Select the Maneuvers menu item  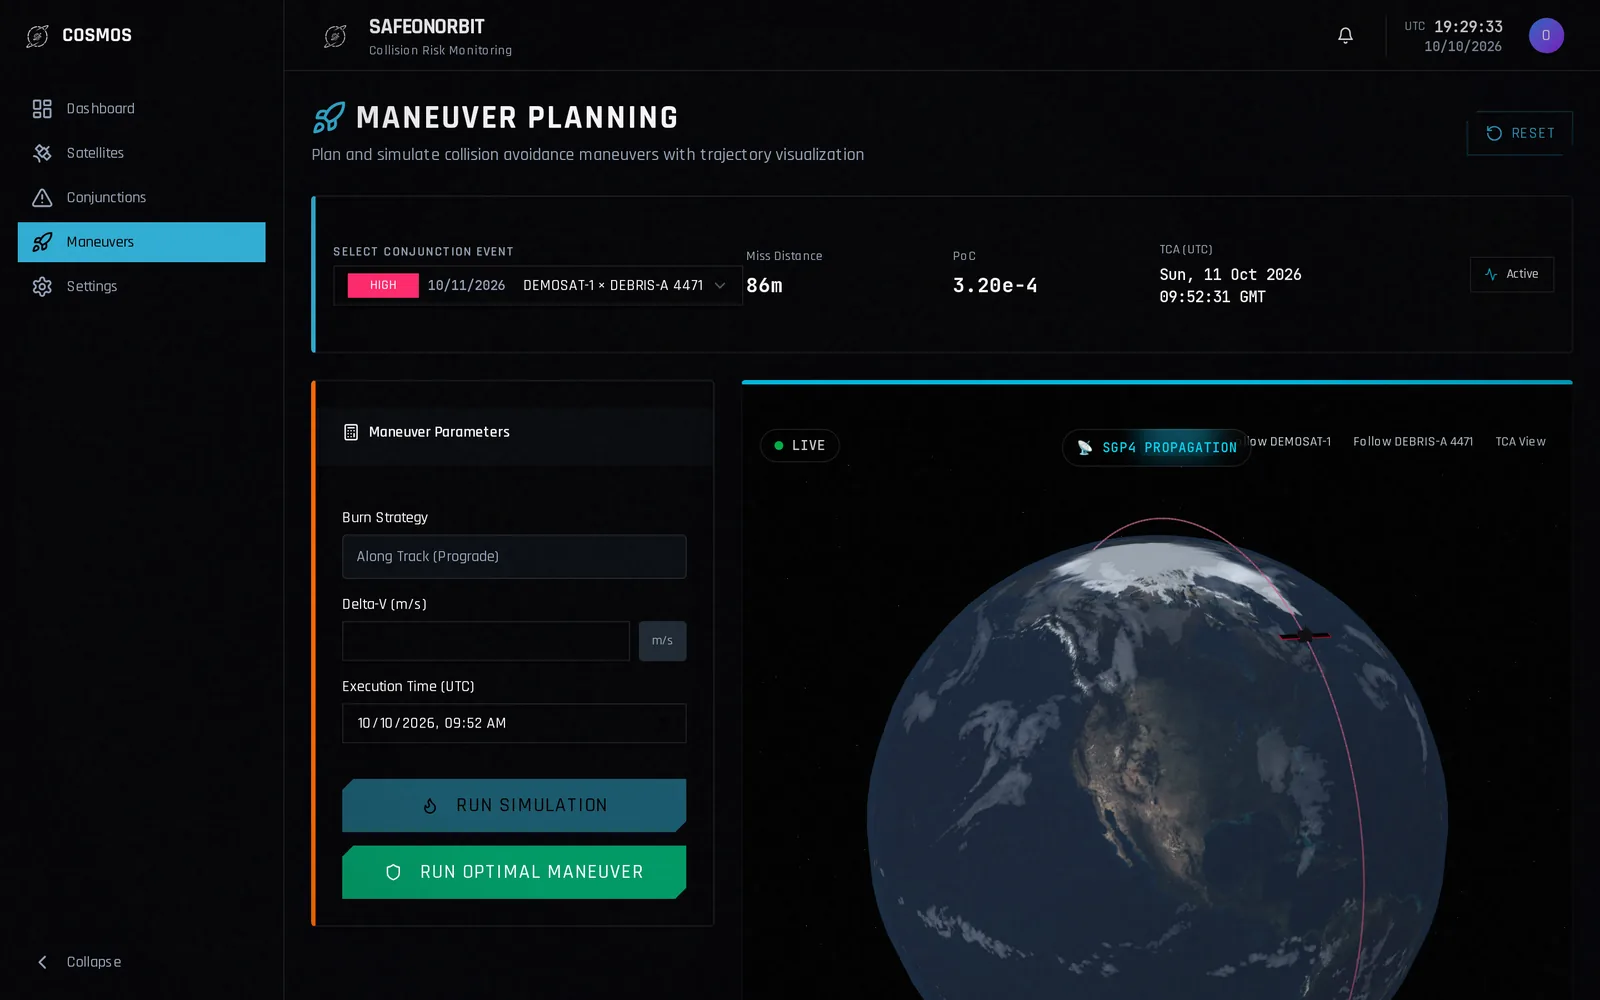click(x=141, y=242)
